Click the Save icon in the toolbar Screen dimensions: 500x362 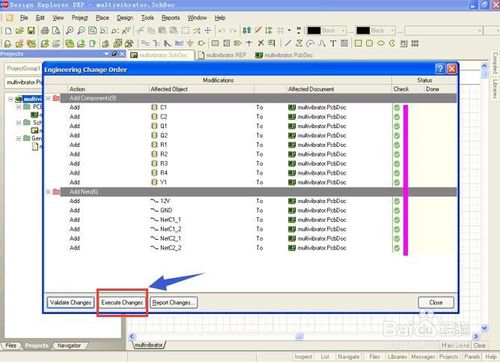point(31,31)
